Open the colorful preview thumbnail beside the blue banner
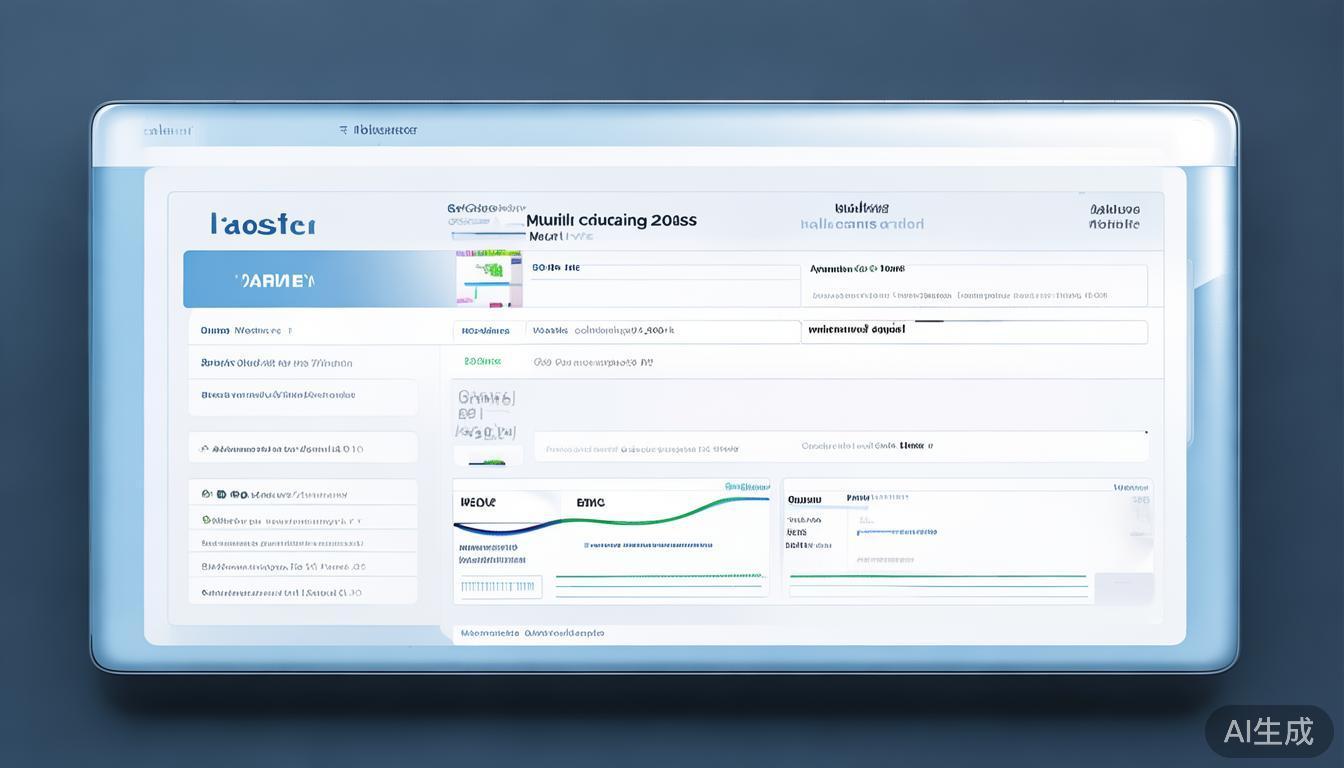The image size is (1344, 768). coord(489,278)
